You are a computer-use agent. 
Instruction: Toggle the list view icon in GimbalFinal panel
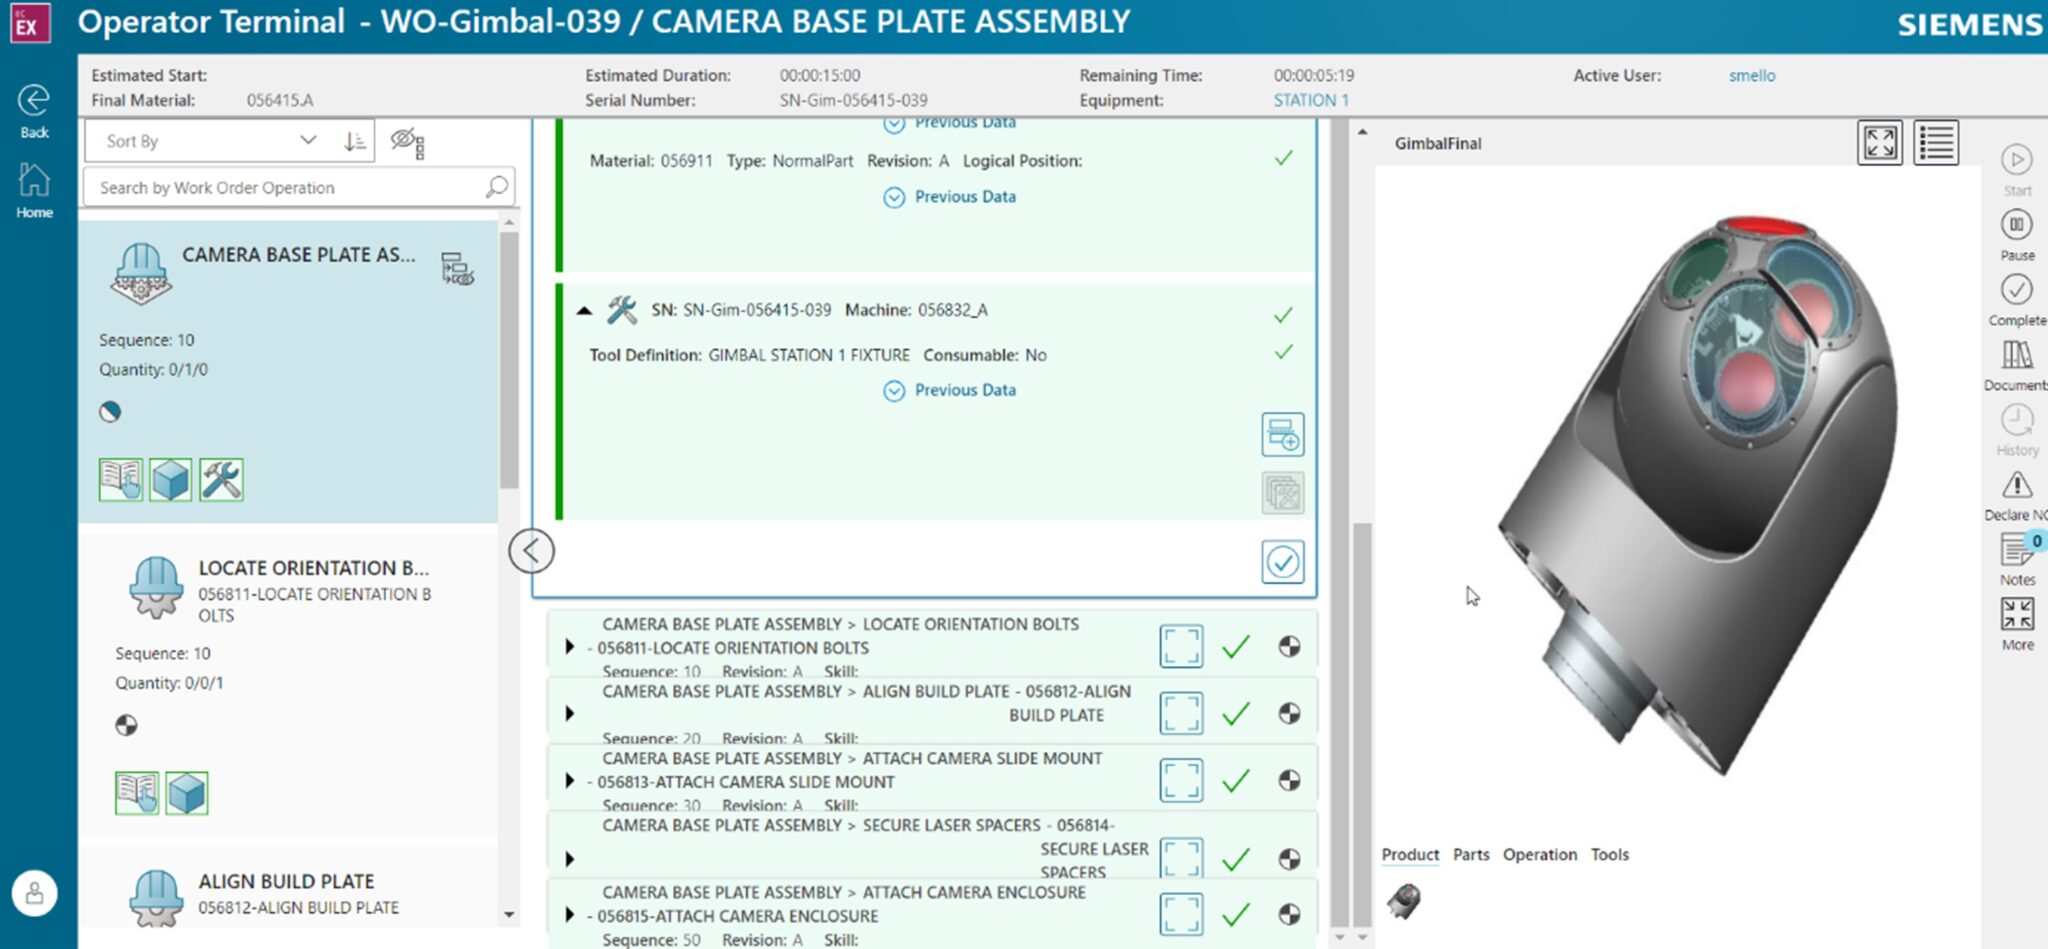point(1936,143)
